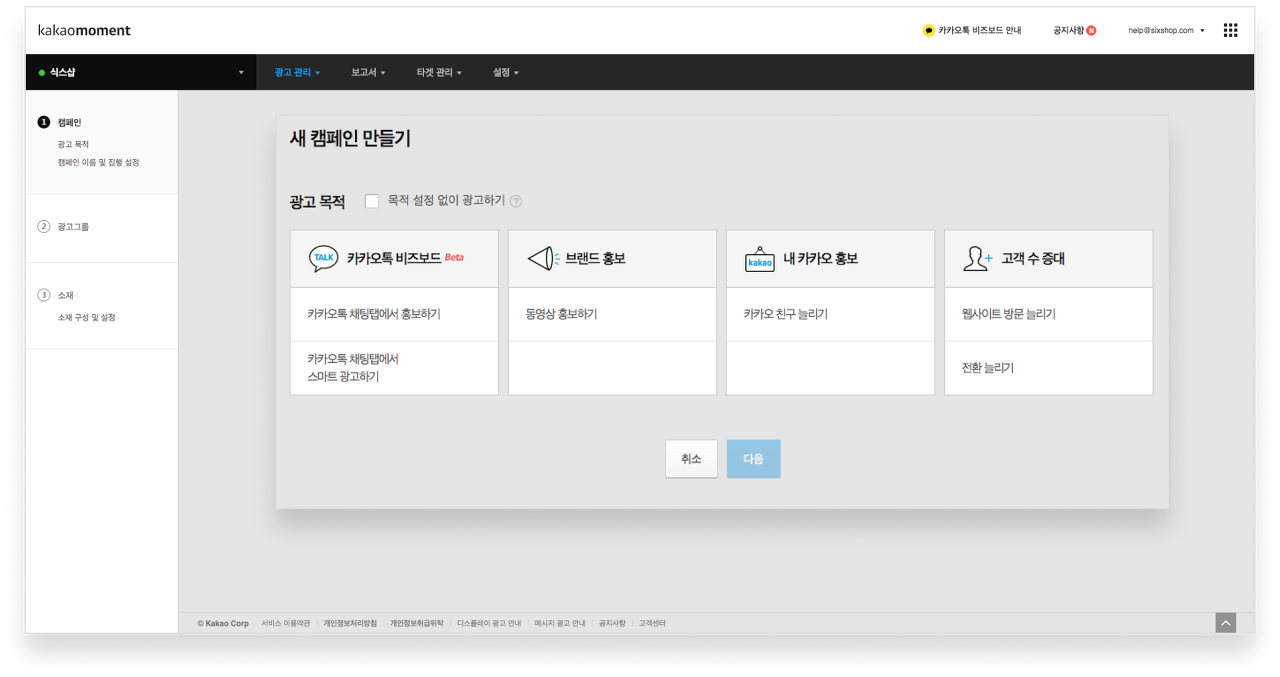Open 공지사항 footer link

pos(612,623)
